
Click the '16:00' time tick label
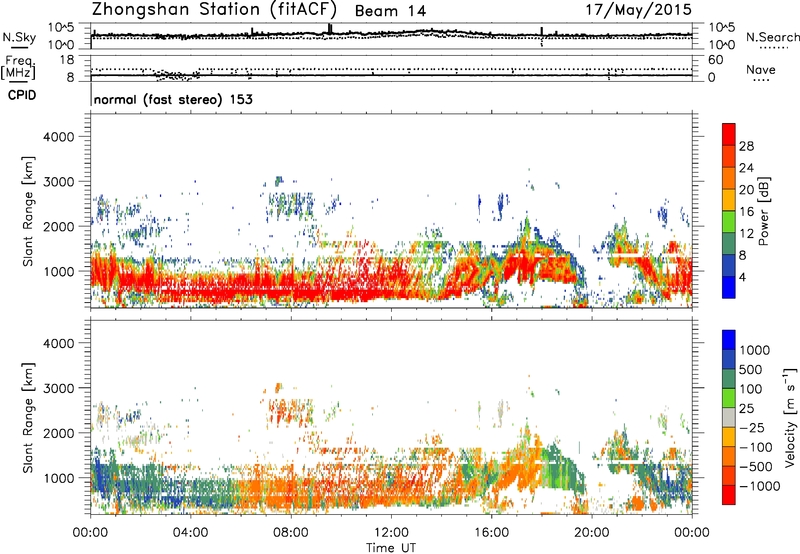(x=491, y=533)
